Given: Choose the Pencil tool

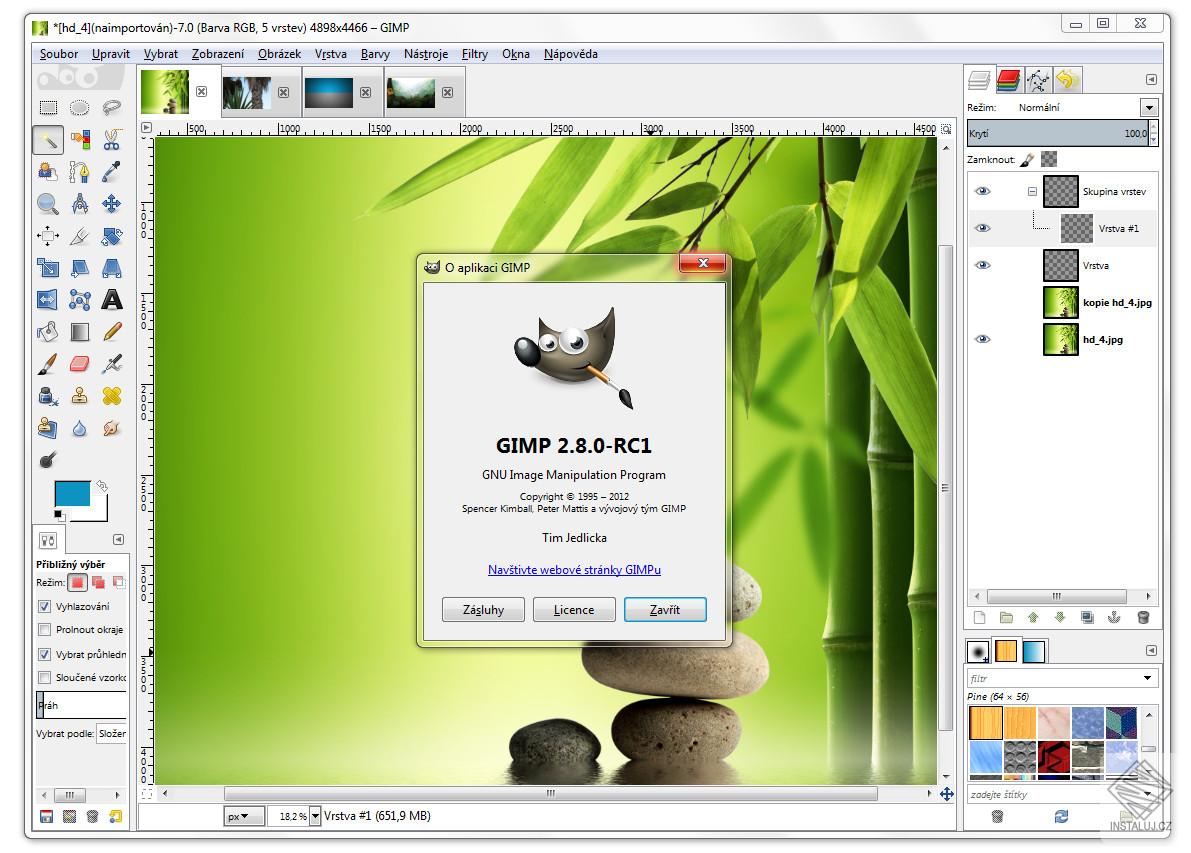Looking at the screenshot, I should click(112, 332).
